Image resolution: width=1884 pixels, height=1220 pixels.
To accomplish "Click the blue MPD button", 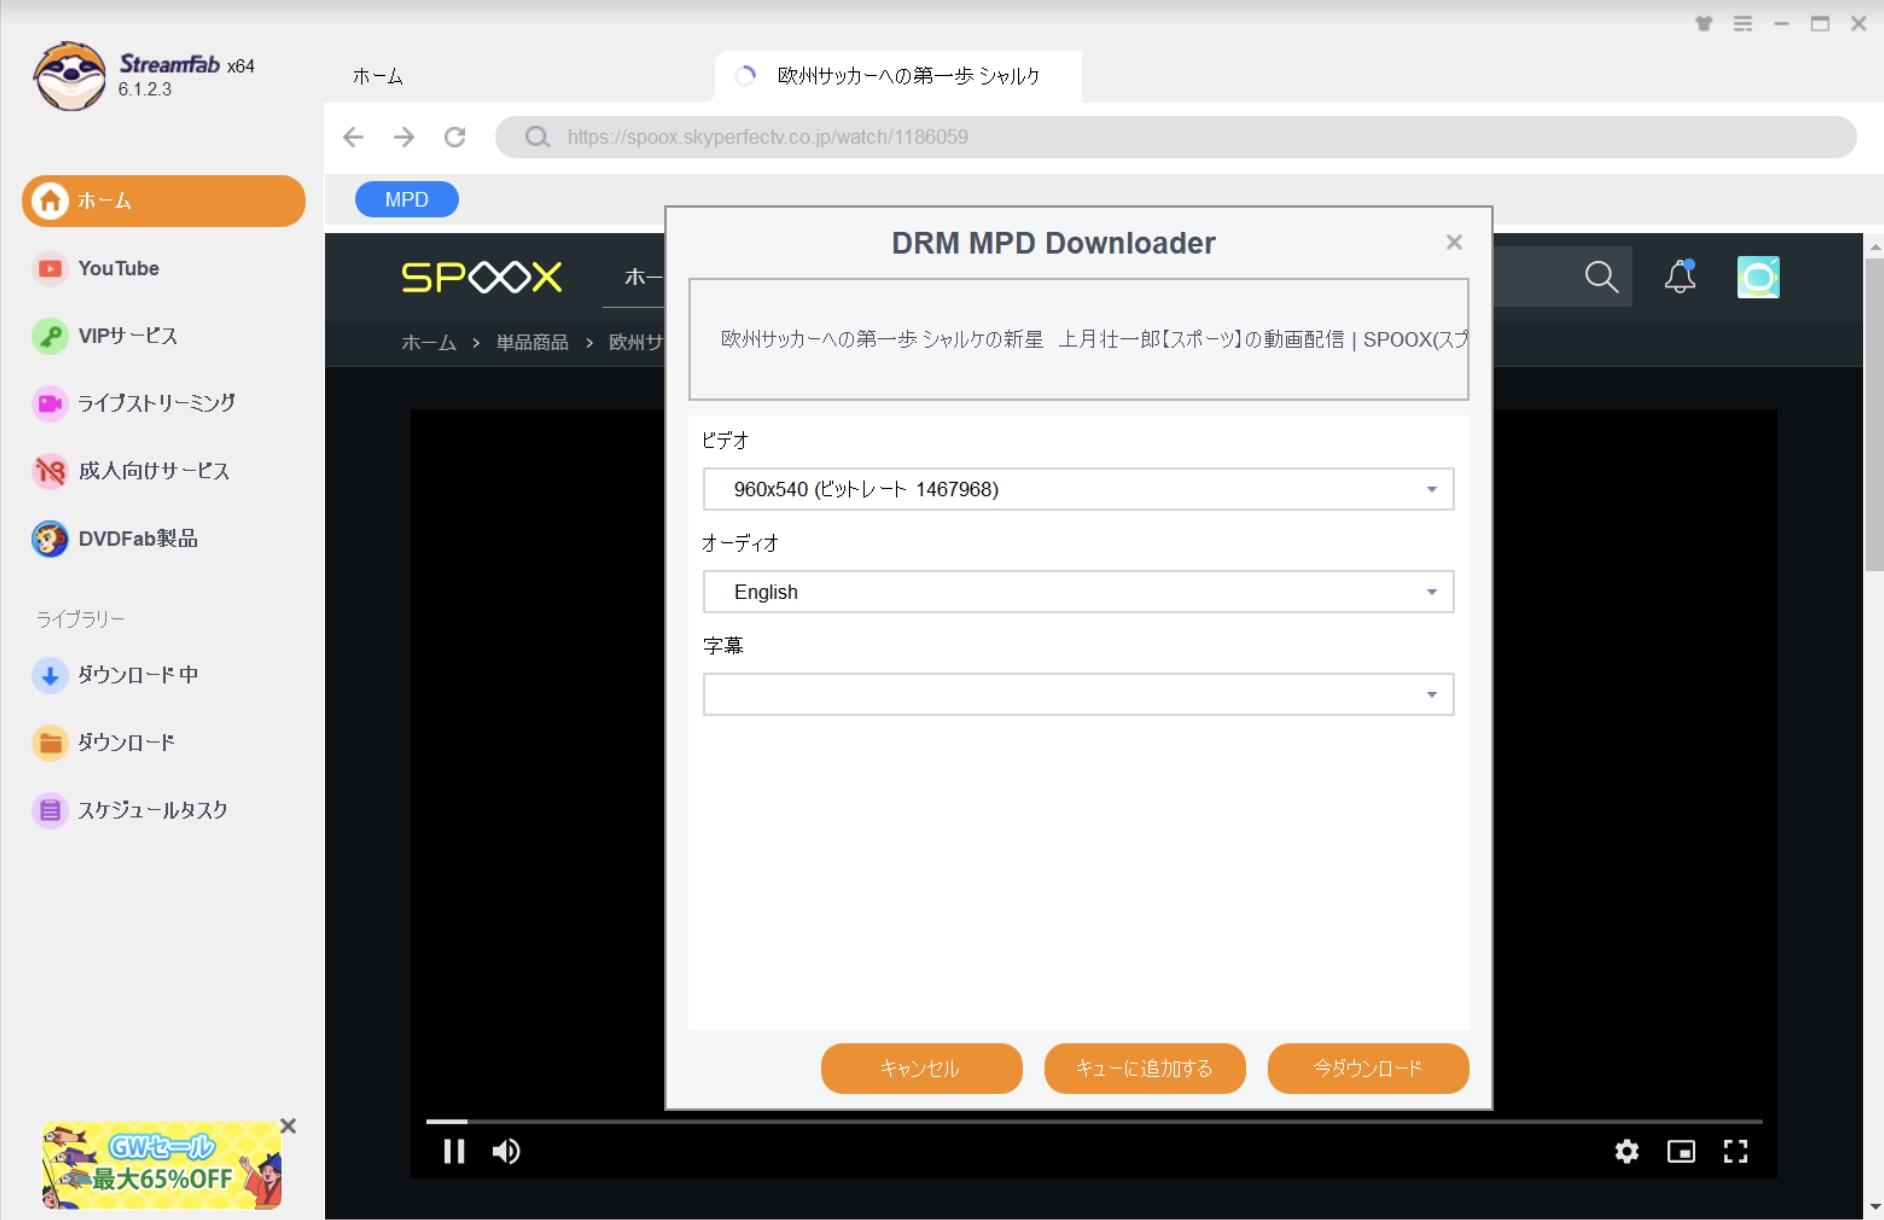I will point(407,199).
